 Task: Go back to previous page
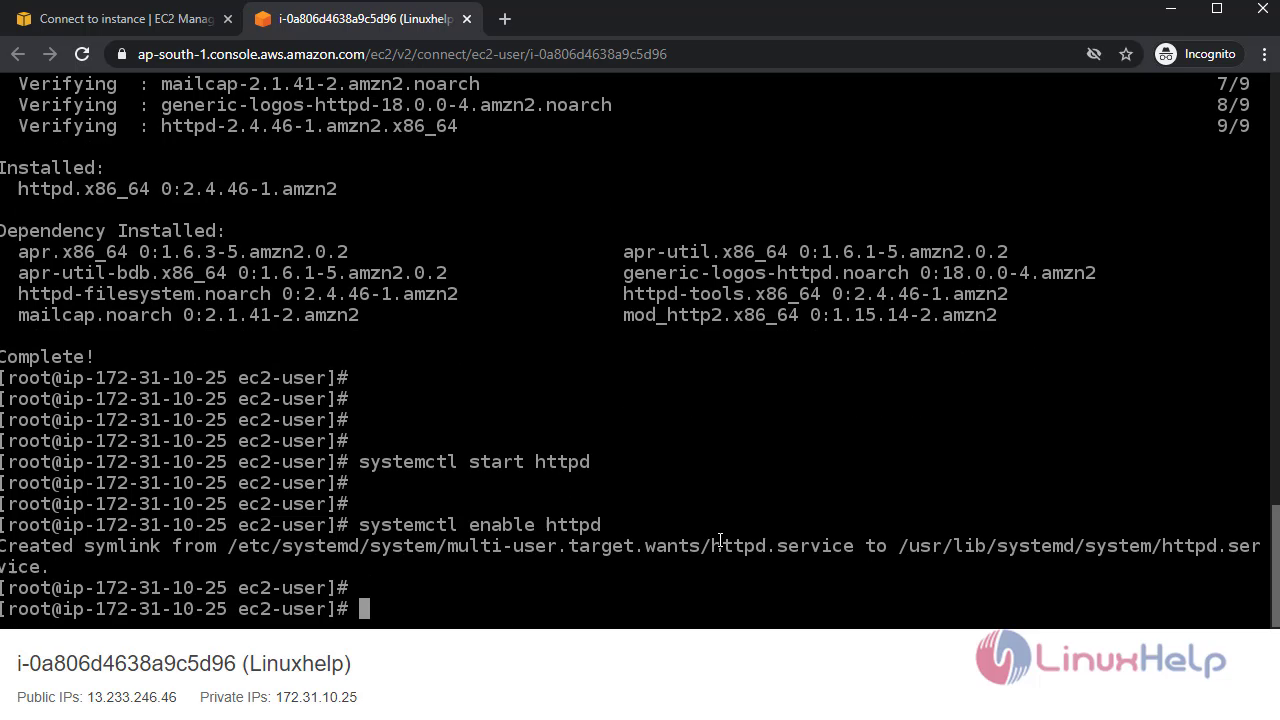point(17,54)
